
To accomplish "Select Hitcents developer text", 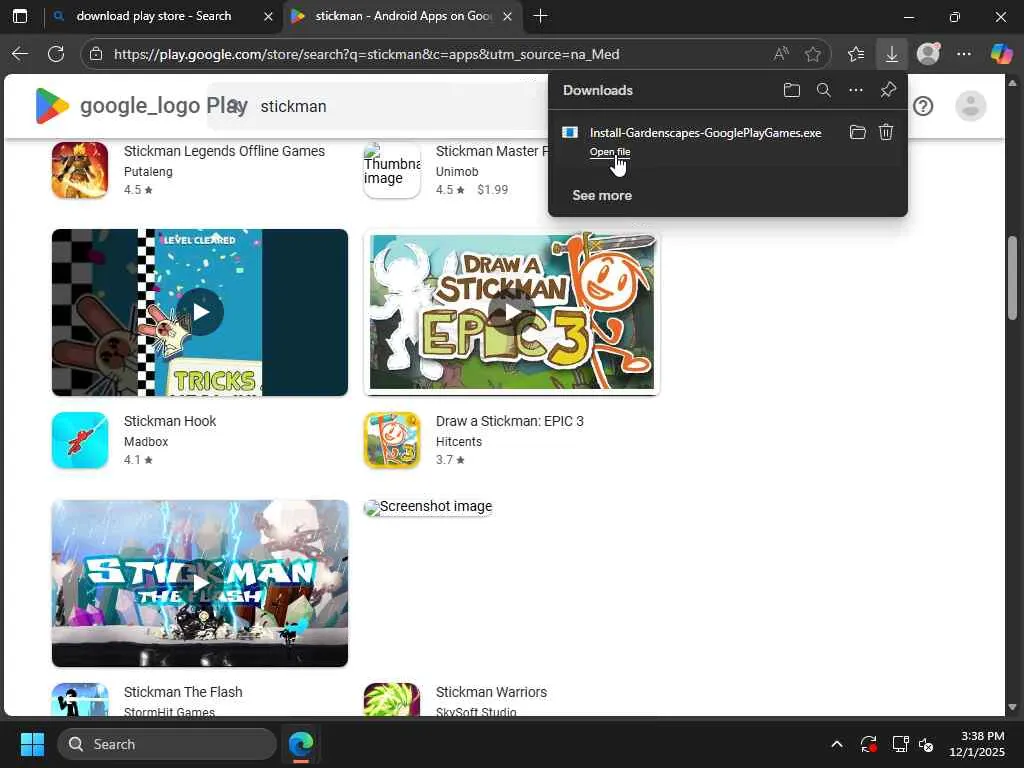I will [x=458, y=441].
